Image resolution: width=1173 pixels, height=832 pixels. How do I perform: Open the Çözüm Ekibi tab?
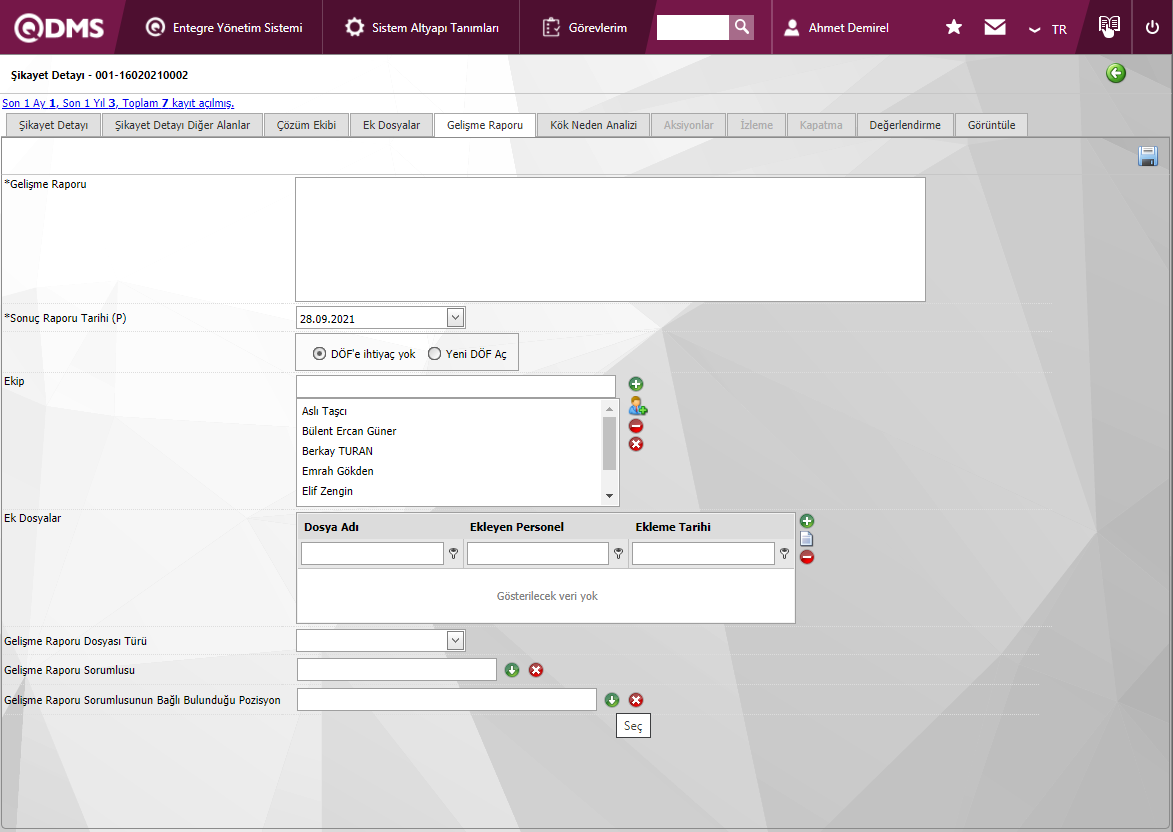[306, 125]
